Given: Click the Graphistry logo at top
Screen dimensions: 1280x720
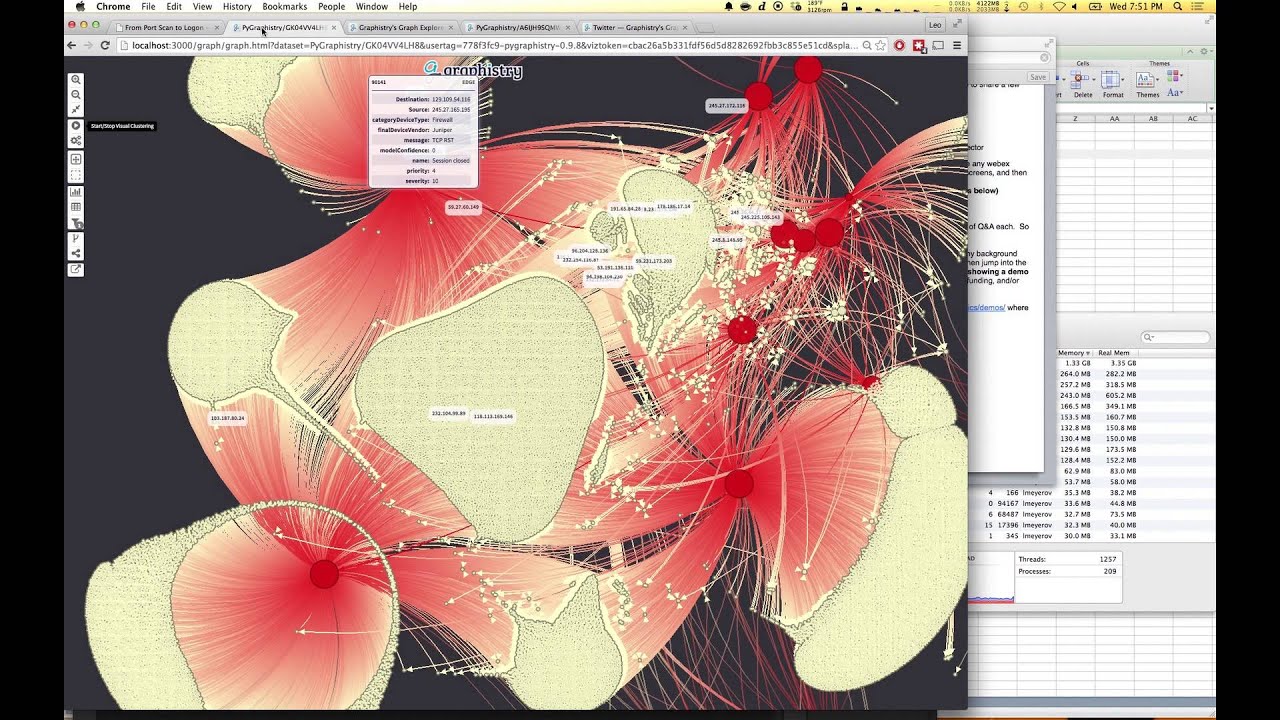Looking at the screenshot, I should 473,69.
